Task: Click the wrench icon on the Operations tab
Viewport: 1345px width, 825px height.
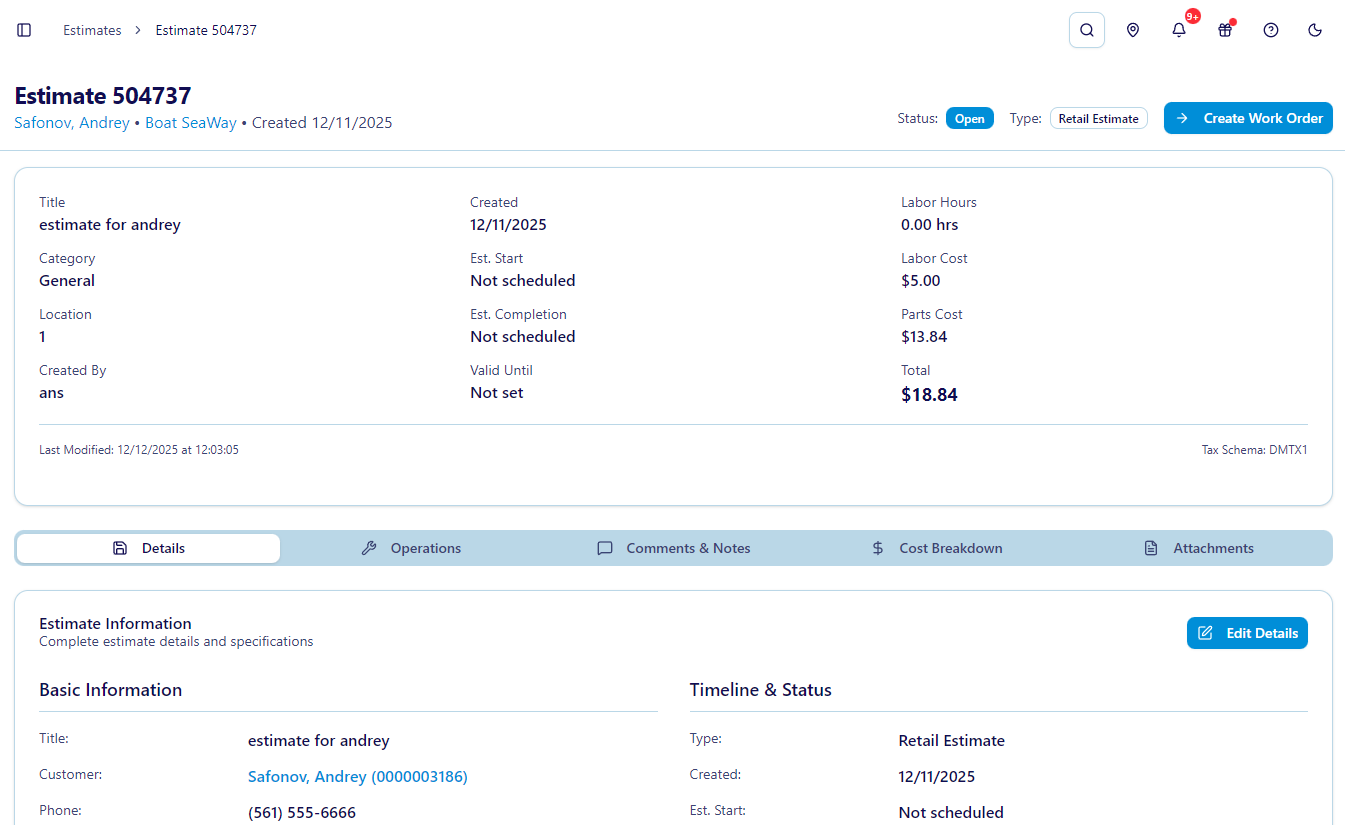Action: coord(369,548)
